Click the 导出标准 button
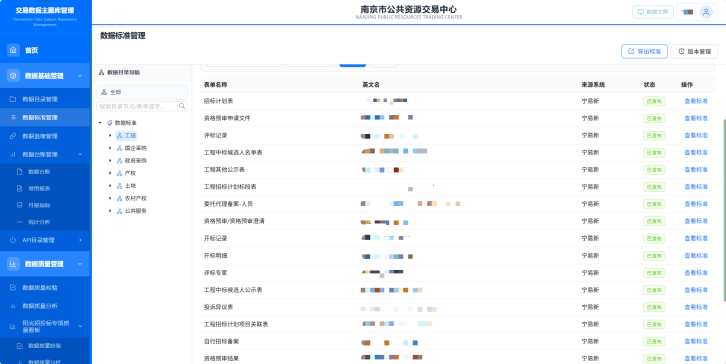 click(x=644, y=51)
